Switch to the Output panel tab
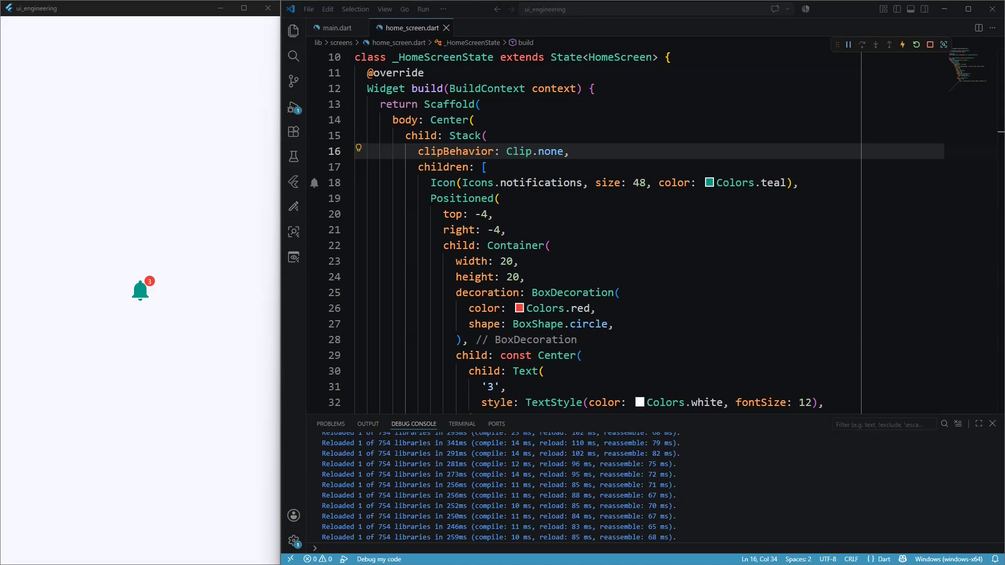Viewport: 1005px width, 565px height. coord(368,423)
